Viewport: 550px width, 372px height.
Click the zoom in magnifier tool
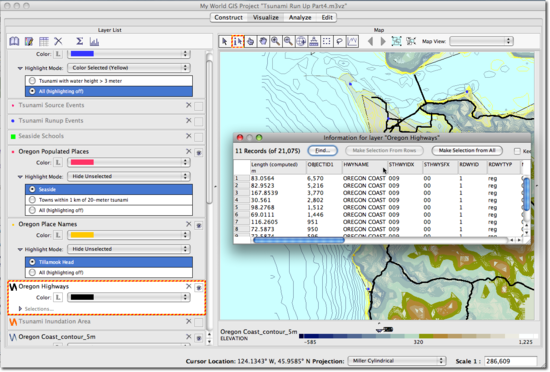[x=275, y=41]
